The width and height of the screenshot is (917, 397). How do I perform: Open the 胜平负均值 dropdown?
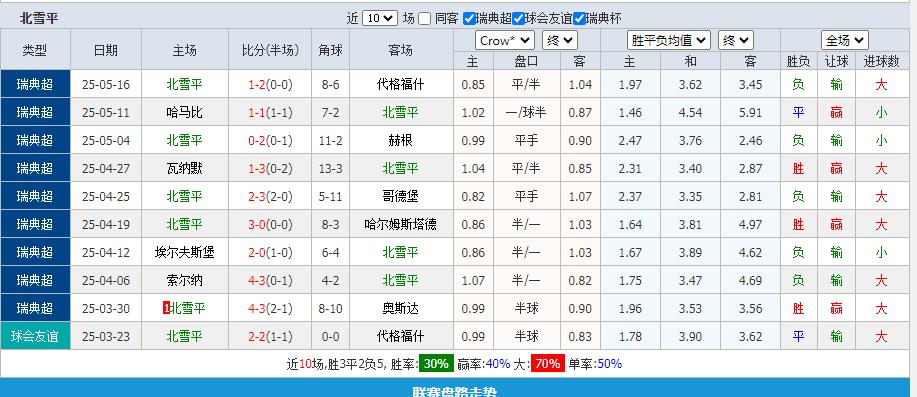(x=669, y=40)
